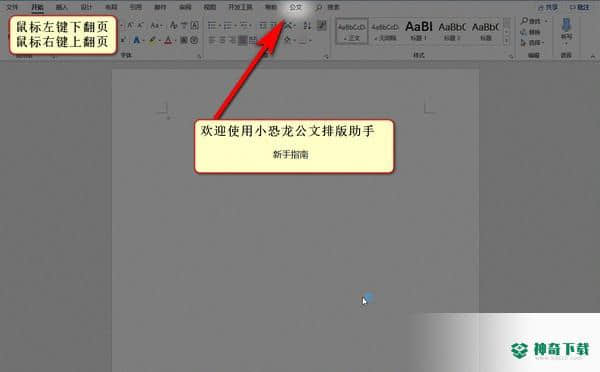Click the 共享 share button
The image size is (600, 372).
tap(548, 7)
